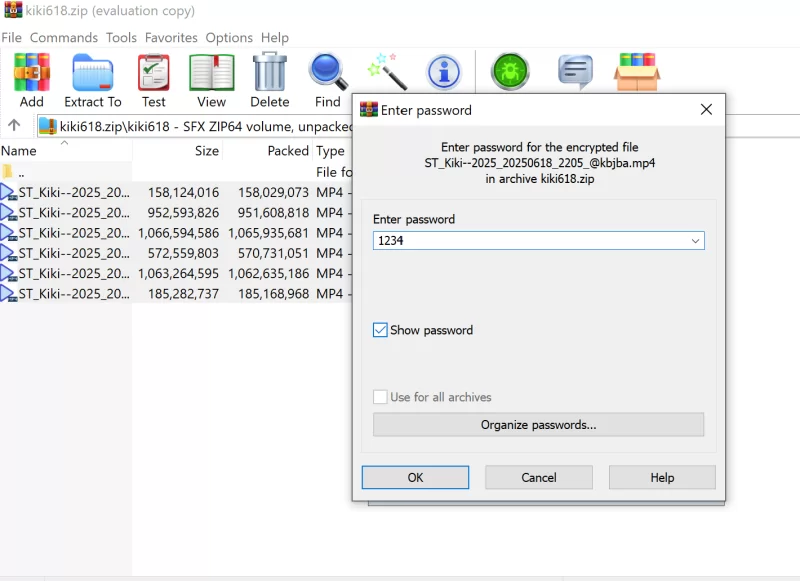Open the Help menu
The image size is (800, 581).
(x=275, y=38)
